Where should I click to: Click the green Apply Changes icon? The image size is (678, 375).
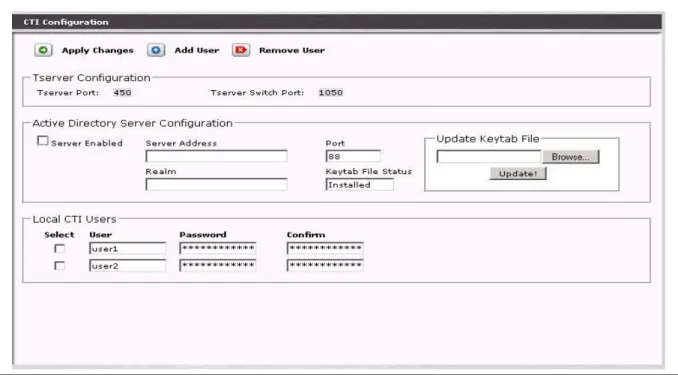point(43,50)
